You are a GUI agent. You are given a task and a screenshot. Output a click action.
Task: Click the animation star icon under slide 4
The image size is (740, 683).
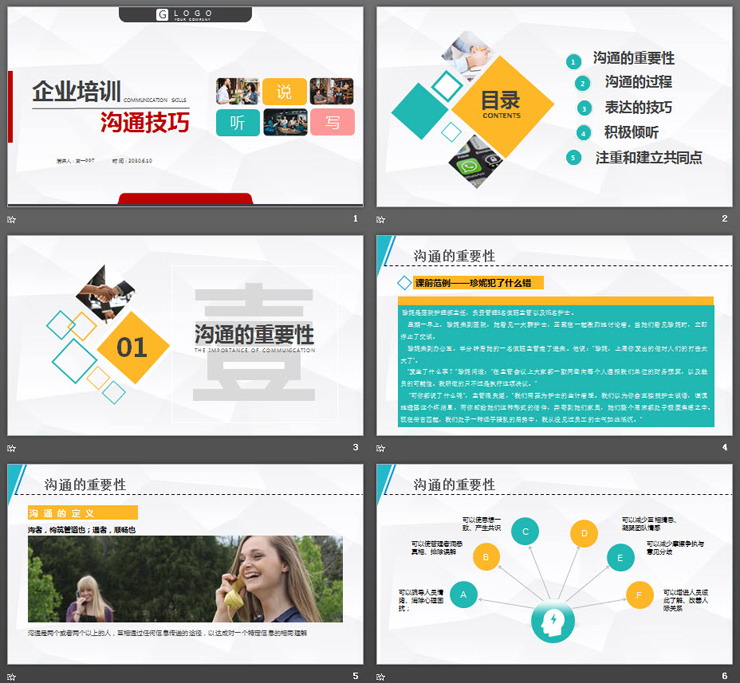[381, 448]
